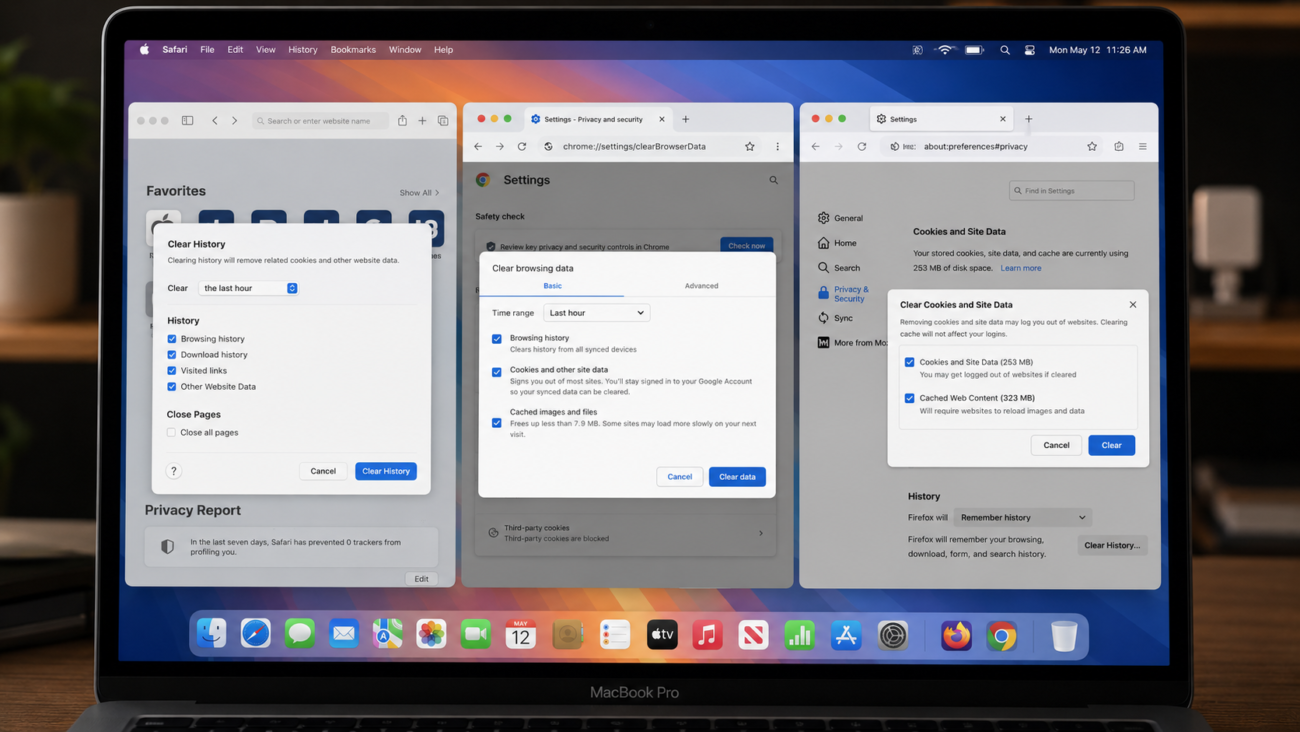The width and height of the screenshot is (1300, 732).
Task: Uncheck Cached images and files
Action: [497, 423]
